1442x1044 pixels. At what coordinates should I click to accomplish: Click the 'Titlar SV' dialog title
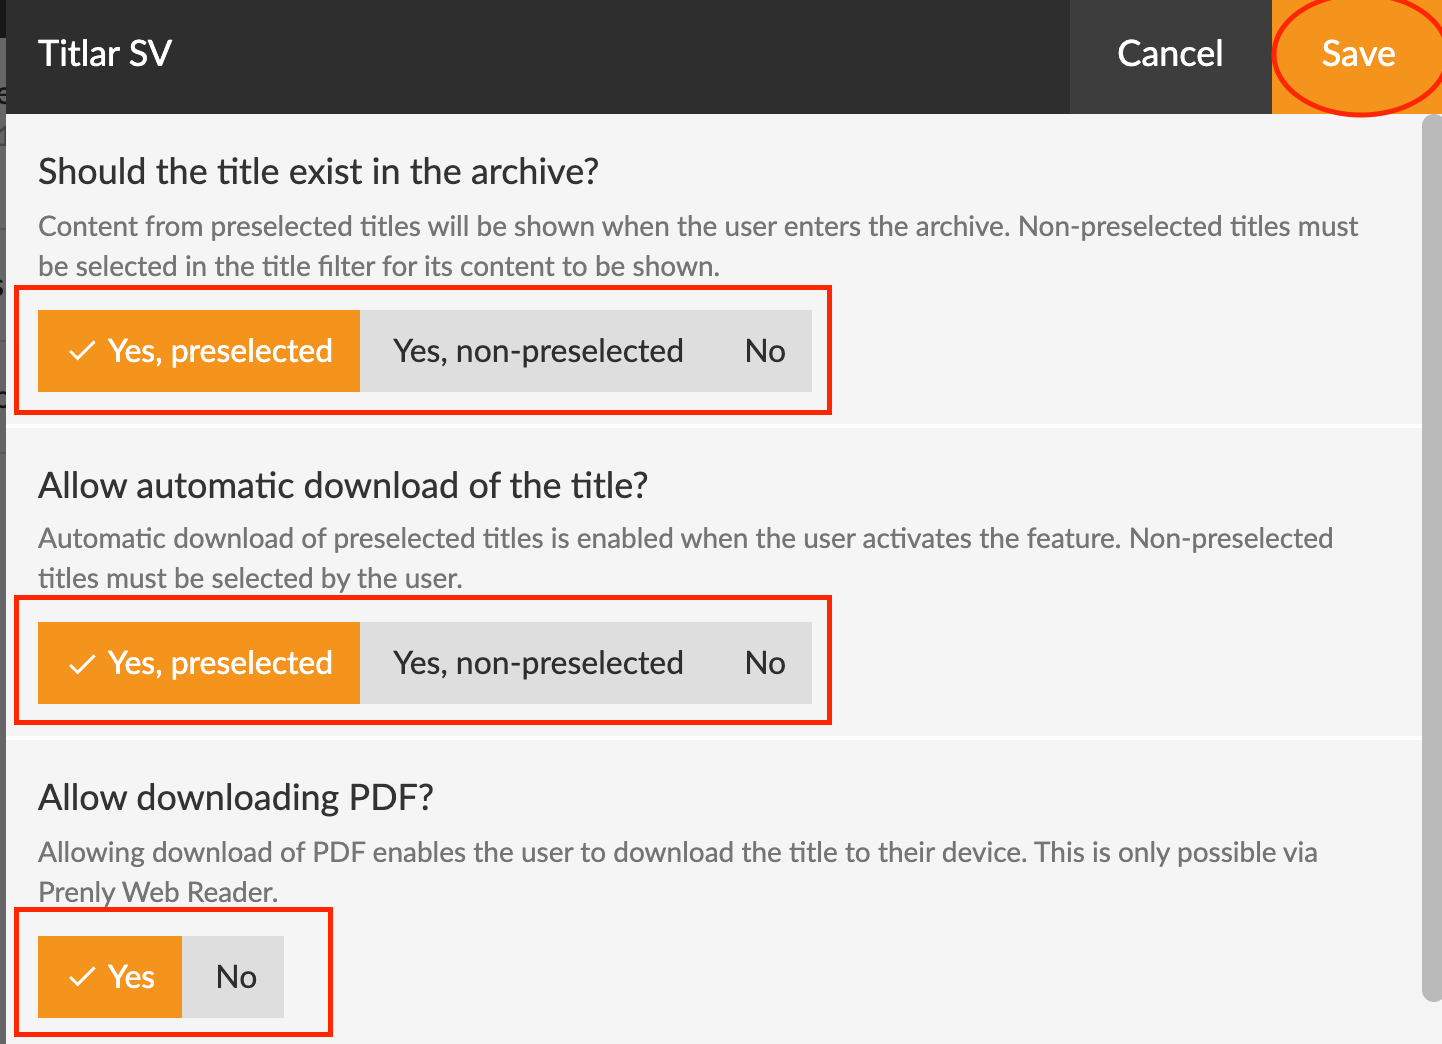[x=105, y=54]
